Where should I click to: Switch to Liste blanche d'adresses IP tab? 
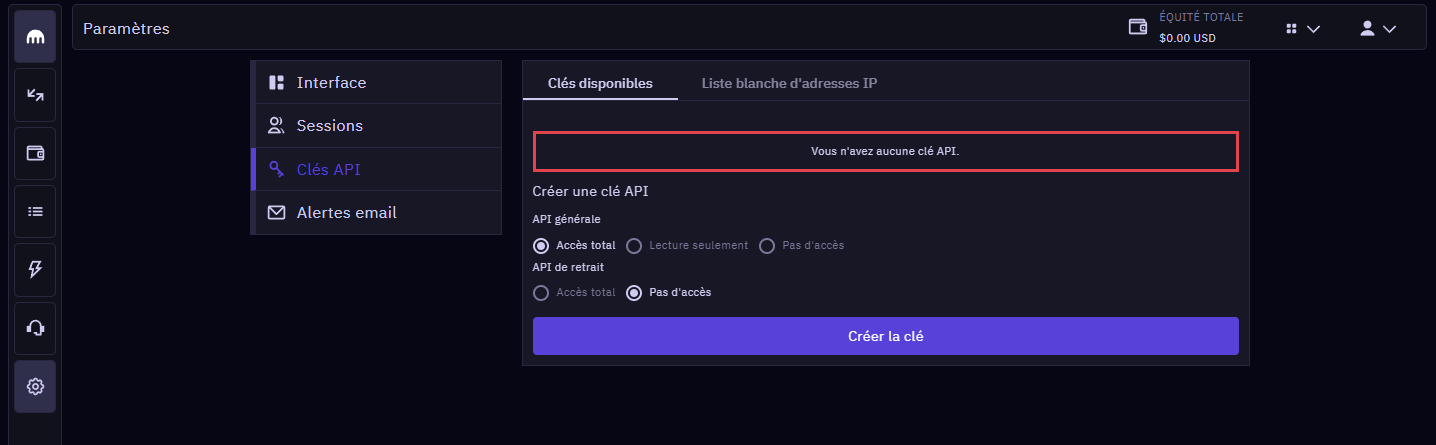[x=789, y=83]
